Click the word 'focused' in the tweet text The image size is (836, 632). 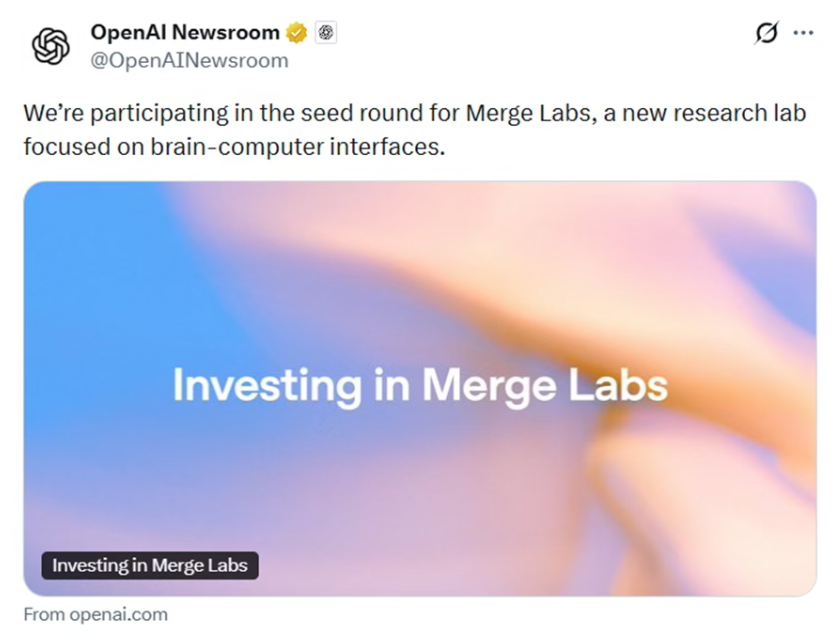pyautogui.click(x=60, y=145)
